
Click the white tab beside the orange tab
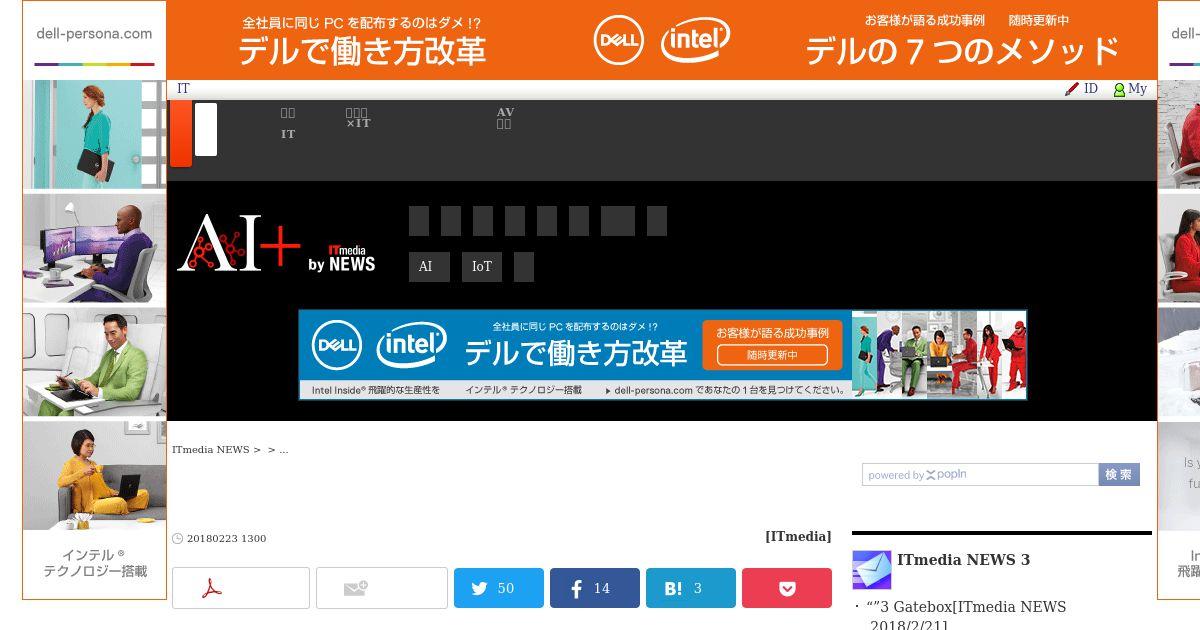(206, 129)
